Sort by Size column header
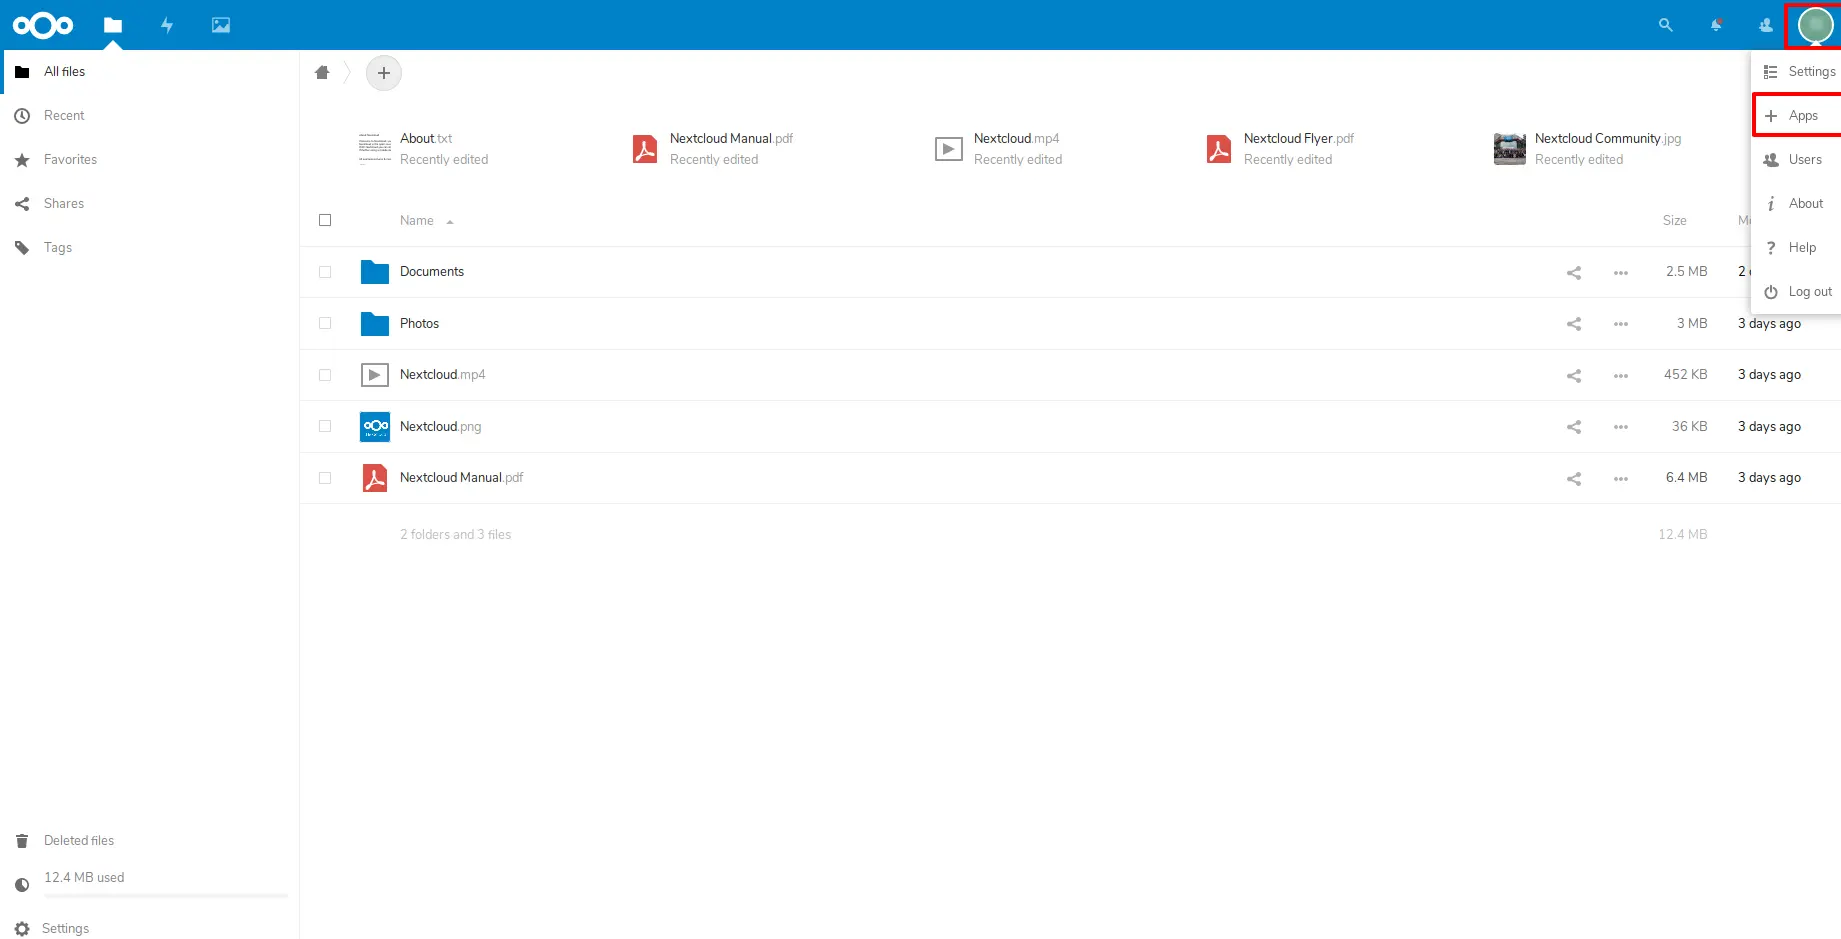 coord(1674,221)
